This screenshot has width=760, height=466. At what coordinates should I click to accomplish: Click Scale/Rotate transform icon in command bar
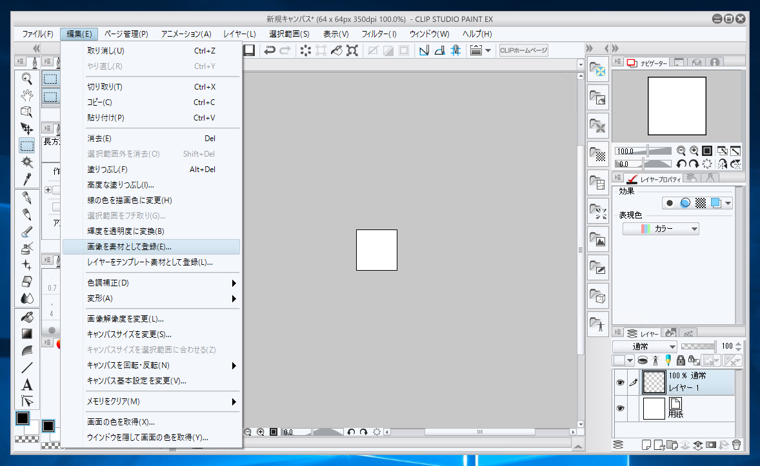click(x=352, y=50)
